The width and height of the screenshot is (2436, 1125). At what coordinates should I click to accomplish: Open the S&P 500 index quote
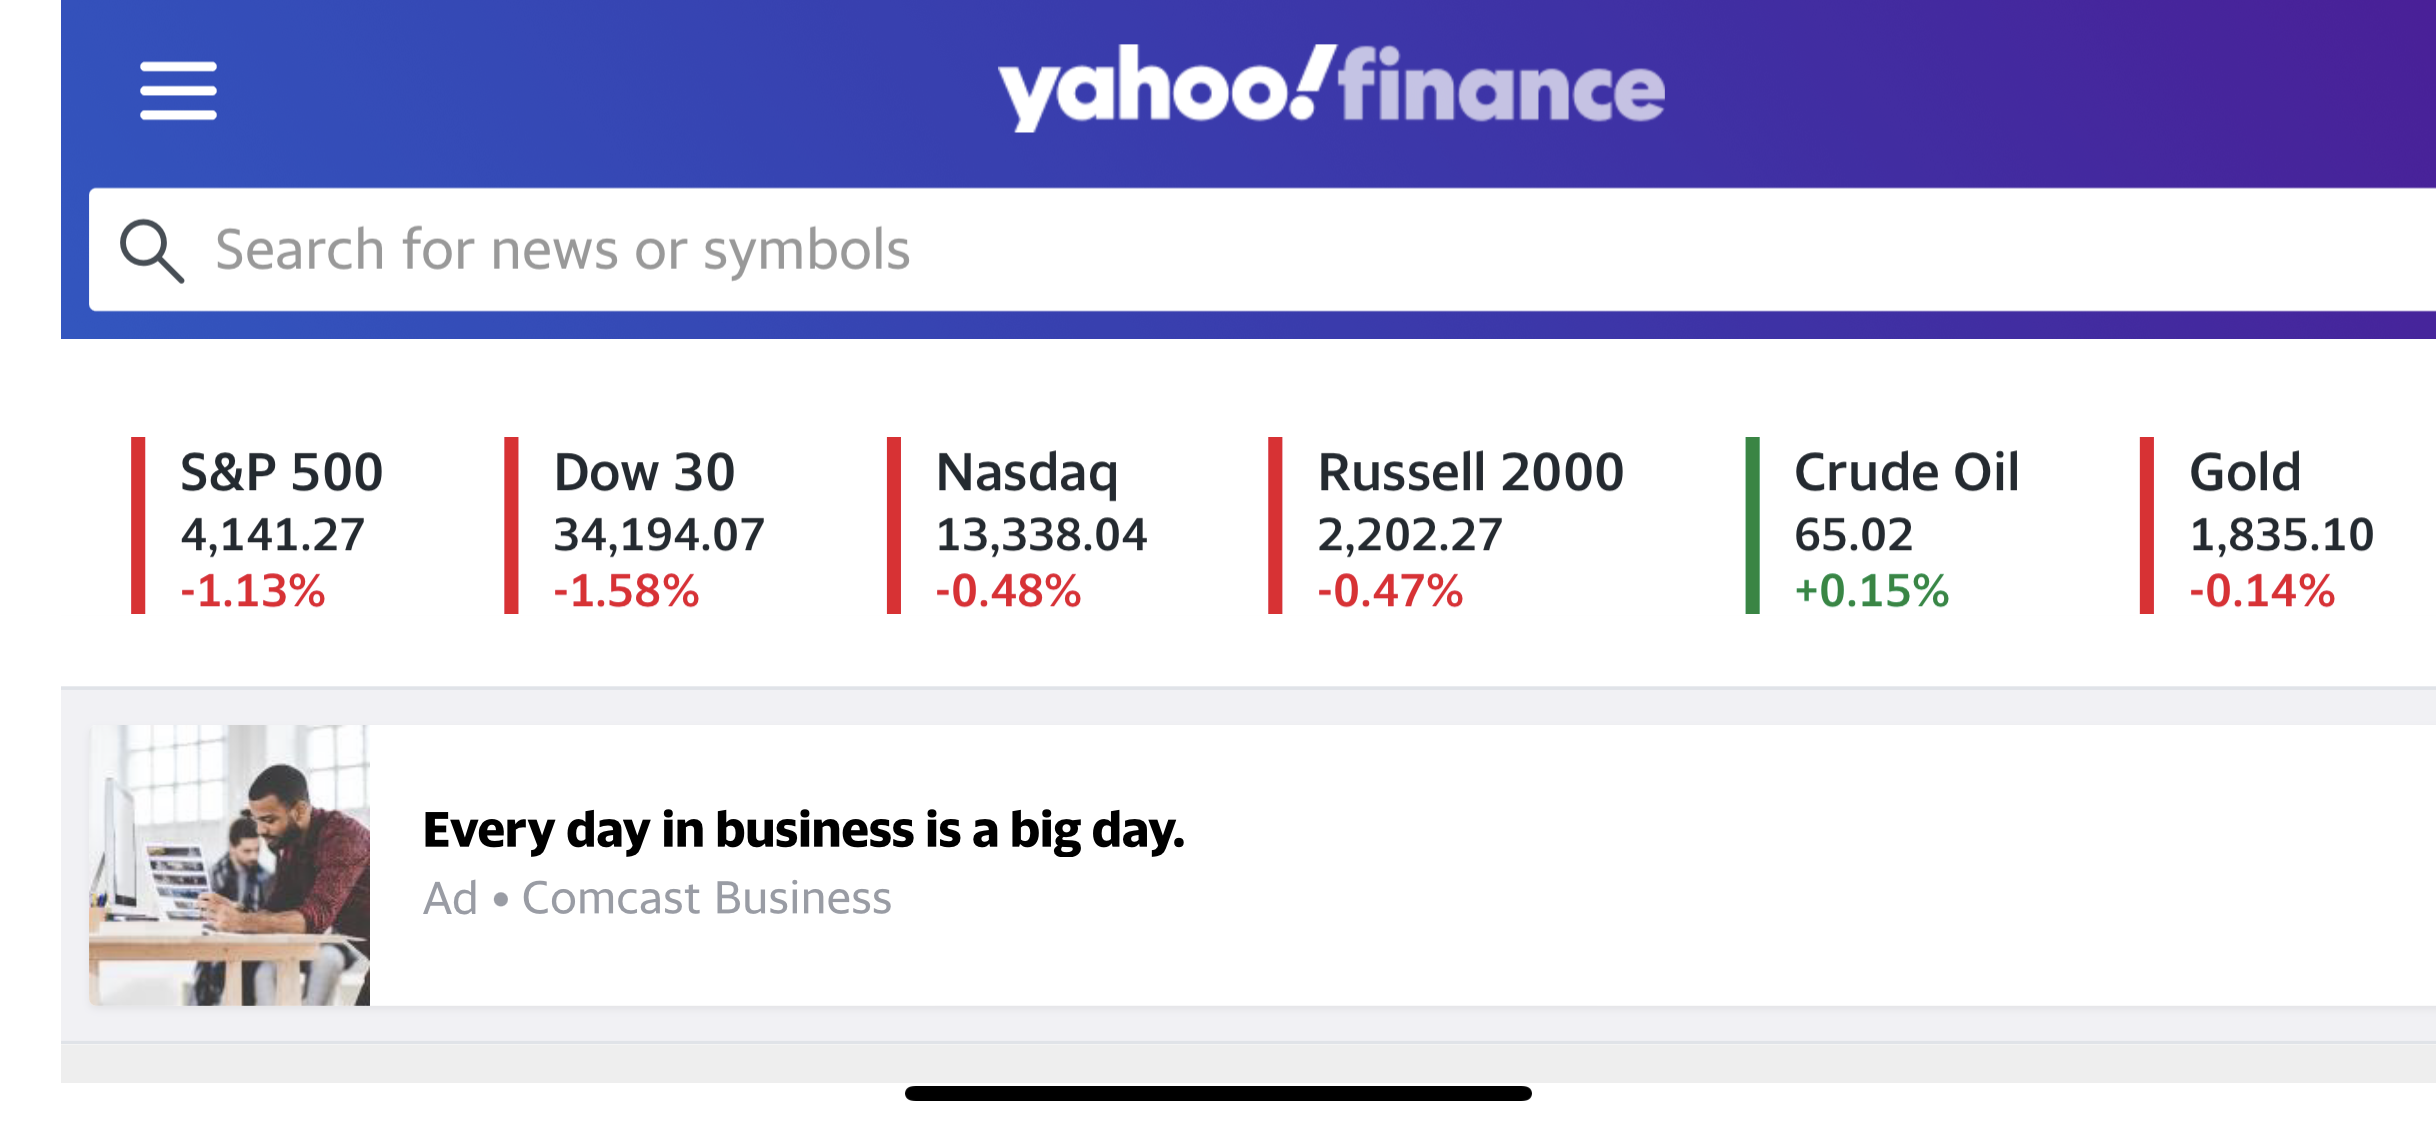tap(281, 473)
